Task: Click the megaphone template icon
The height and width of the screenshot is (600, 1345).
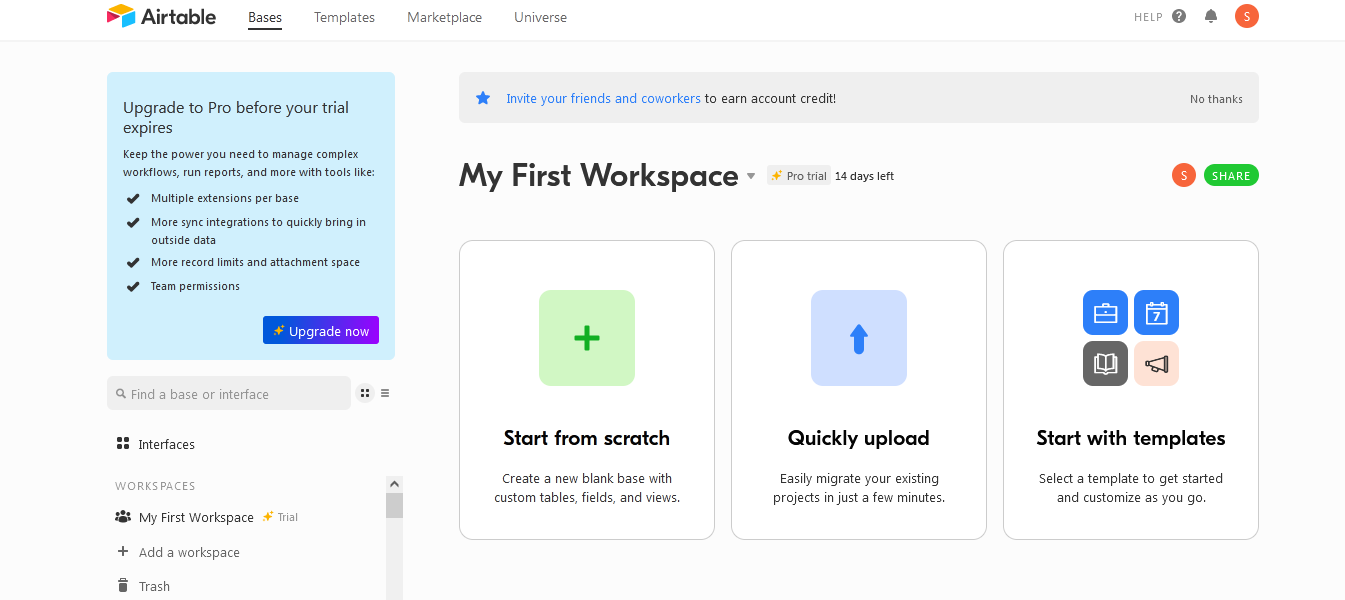Action: click(x=1156, y=364)
